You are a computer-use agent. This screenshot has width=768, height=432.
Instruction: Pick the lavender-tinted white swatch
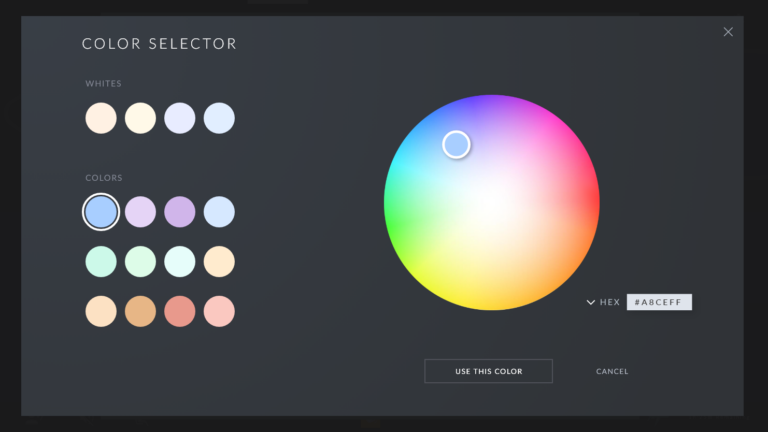[180, 118]
